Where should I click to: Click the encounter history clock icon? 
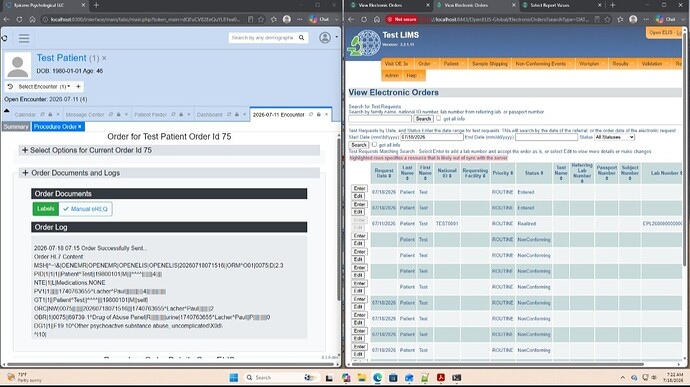point(10,87)
